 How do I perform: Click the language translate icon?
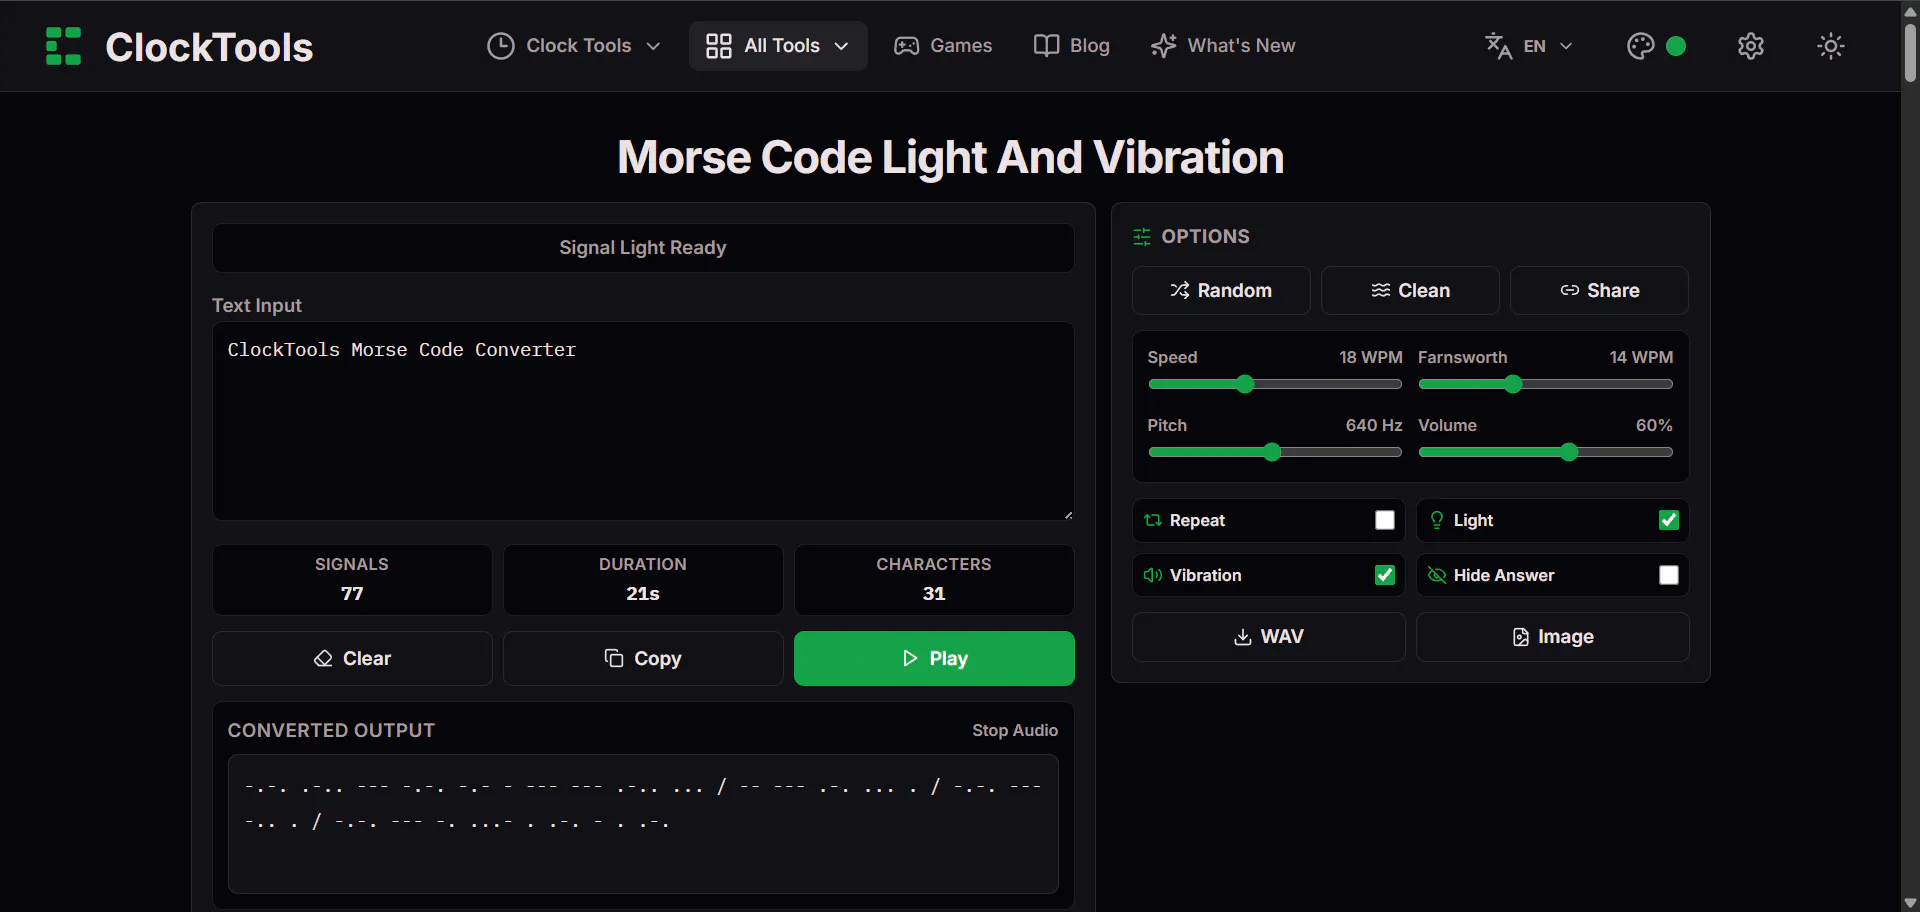click(x=1498, y=46)
